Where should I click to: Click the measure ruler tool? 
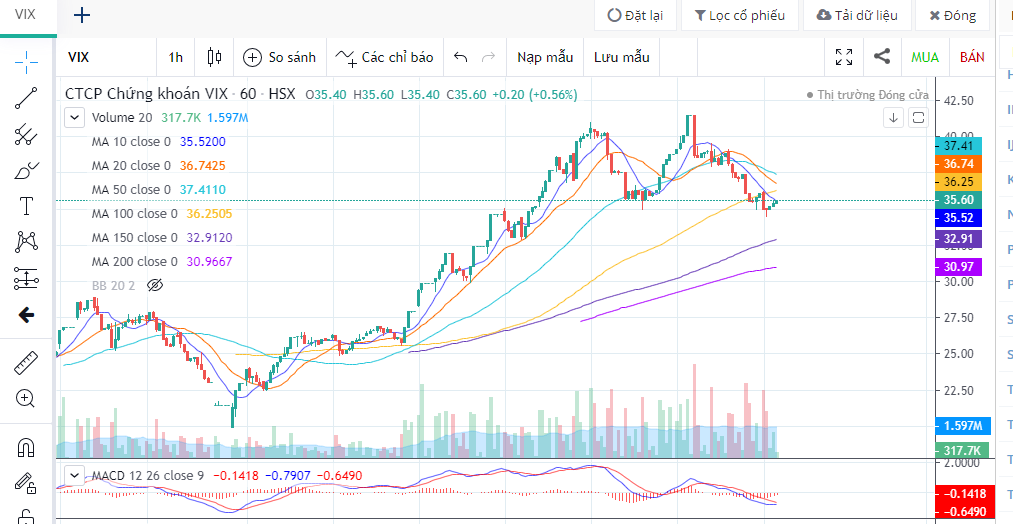[x=27, y=362]
